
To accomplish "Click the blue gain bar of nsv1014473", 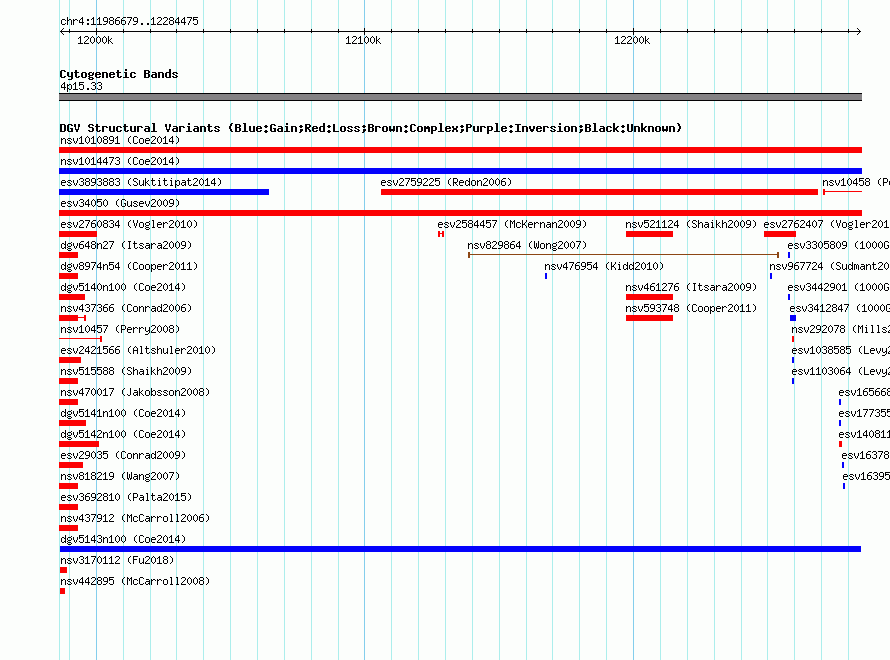I will (x=460, y=171).
